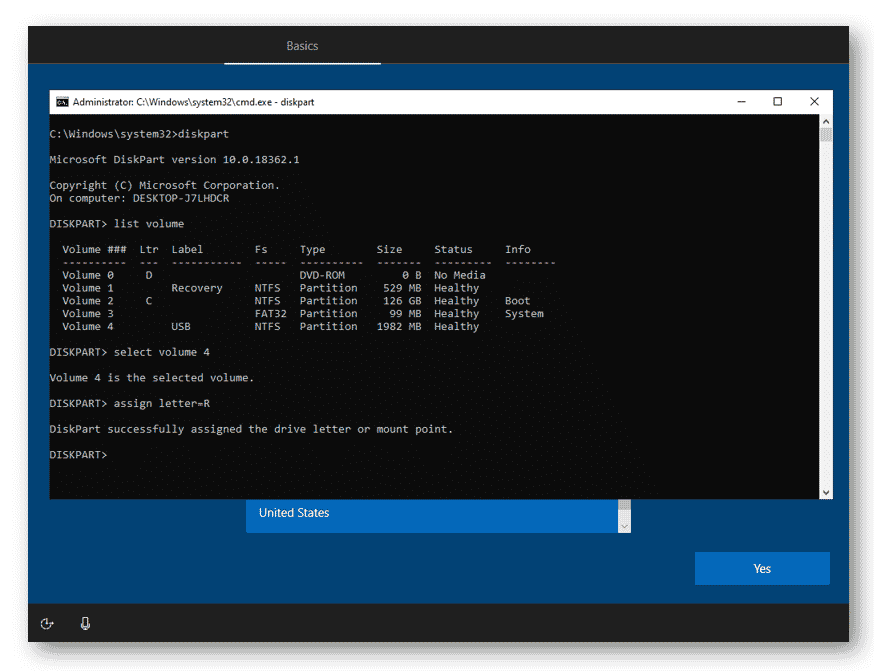Click the console scrollbar down arrow
The width and height of the screenshot is (874, 671).
[826, 493]
